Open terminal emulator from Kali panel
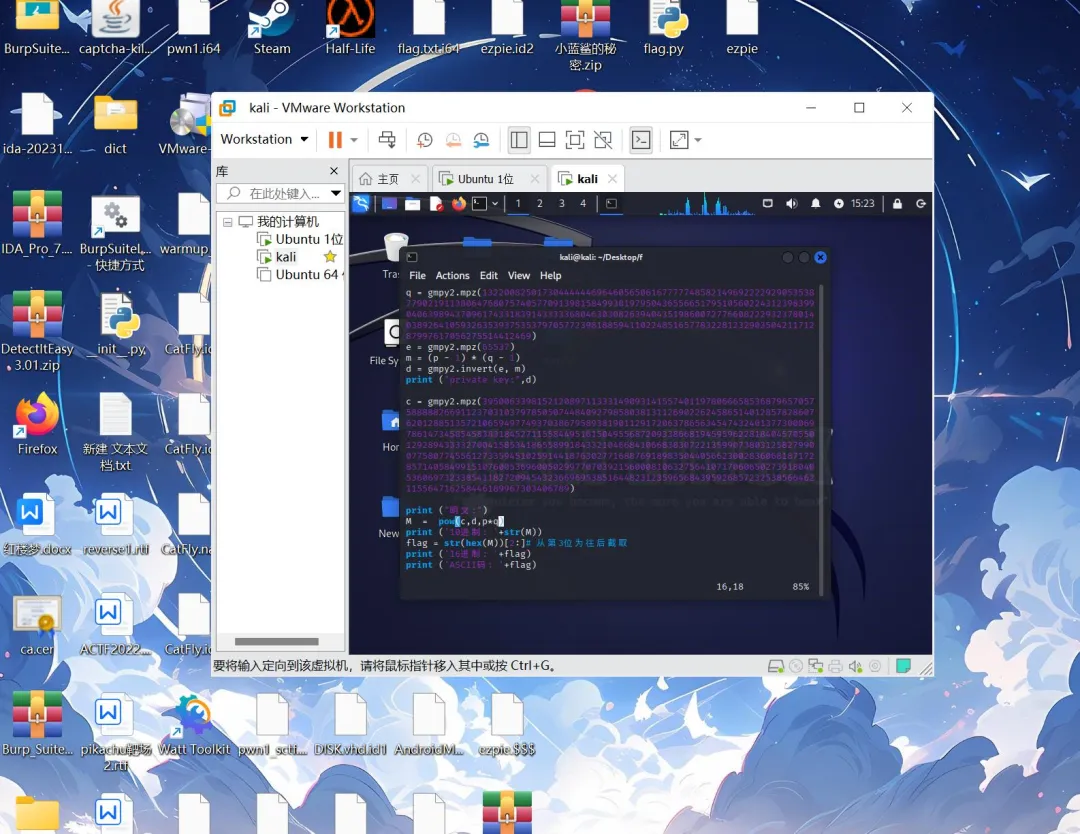The width and height of the screenshot is (1080, 834). pyautogui.click(x=479, y=203)
